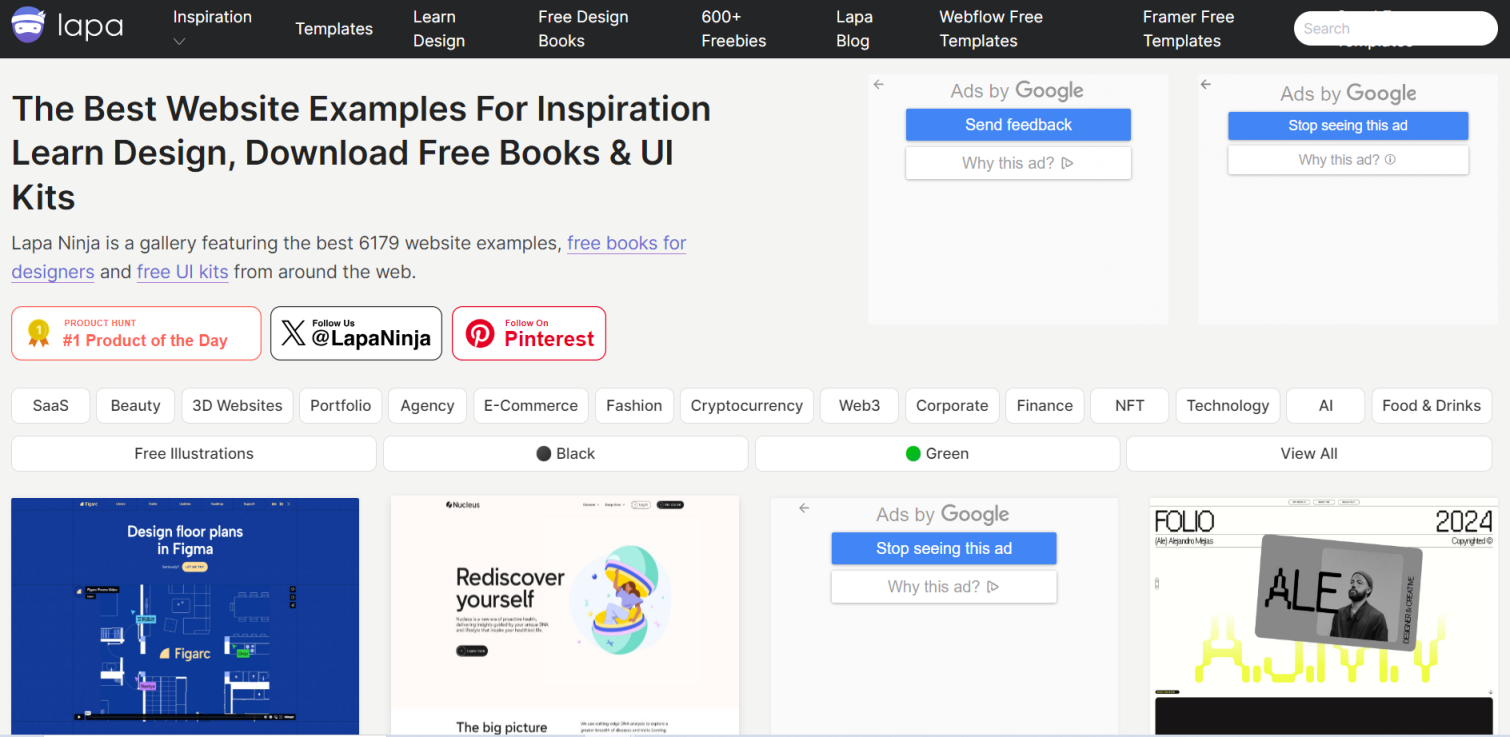Open the Templates nav item
Viewport: 1510px width, 737px height.
[x=334, y=29]
